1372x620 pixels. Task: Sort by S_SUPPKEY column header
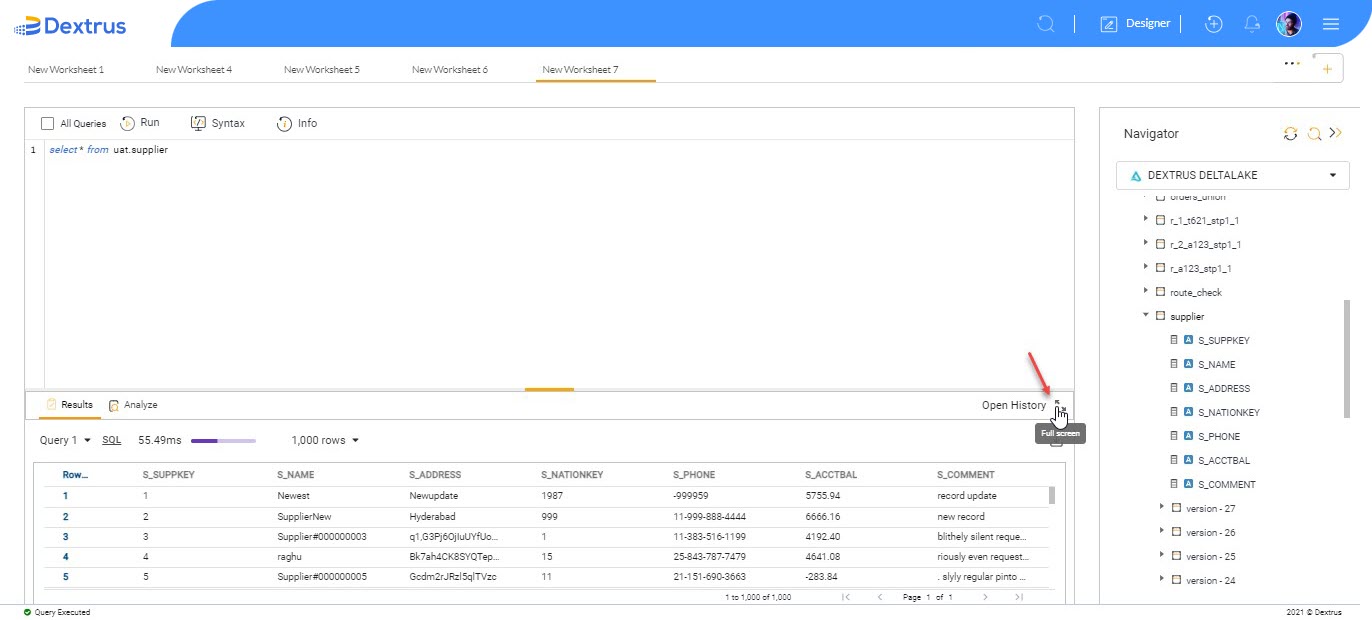[x=169, y=475]
